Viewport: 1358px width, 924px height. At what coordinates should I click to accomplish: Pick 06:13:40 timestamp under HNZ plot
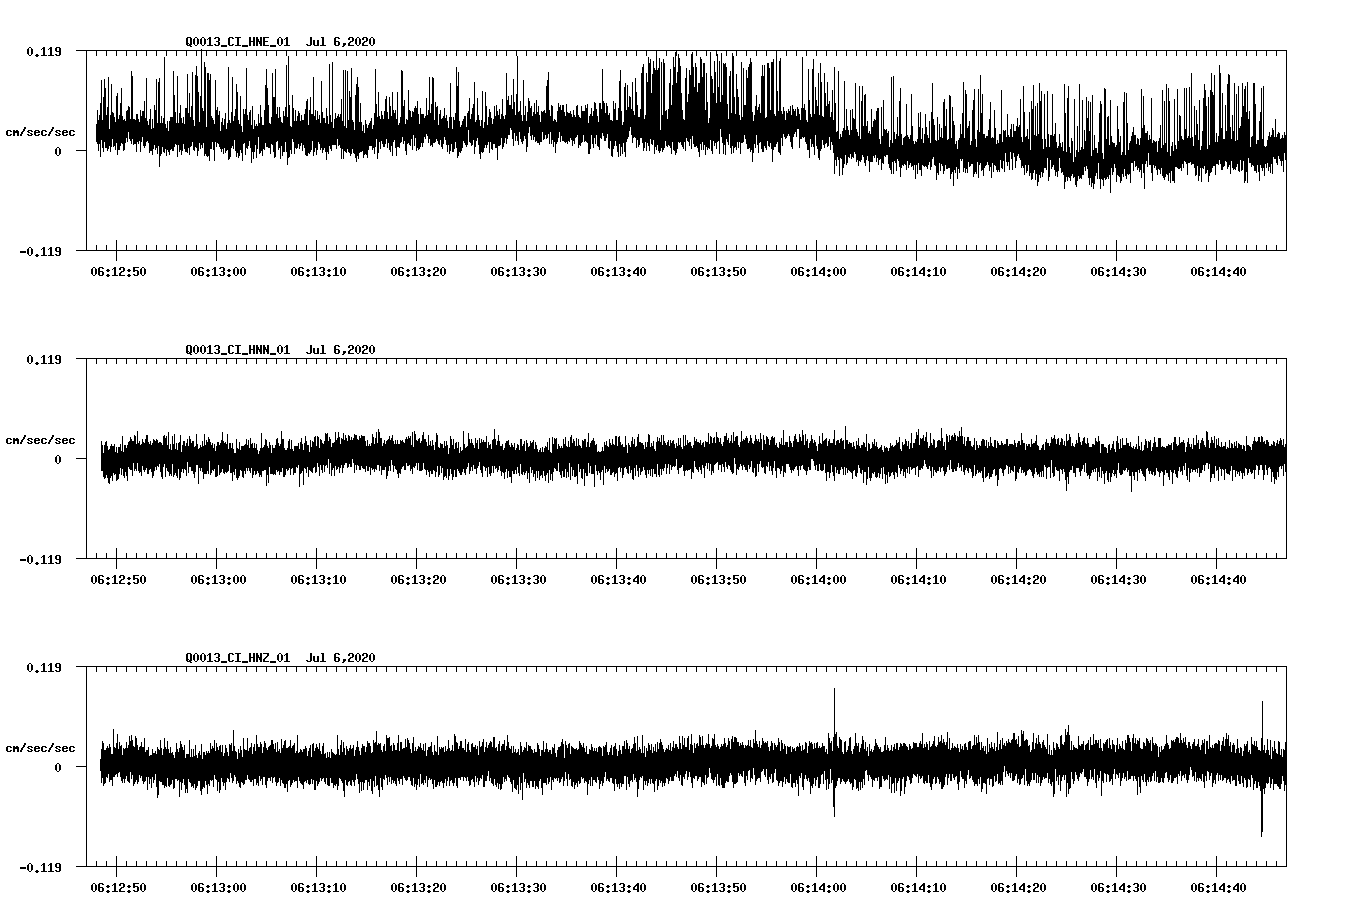coord(619,887)
